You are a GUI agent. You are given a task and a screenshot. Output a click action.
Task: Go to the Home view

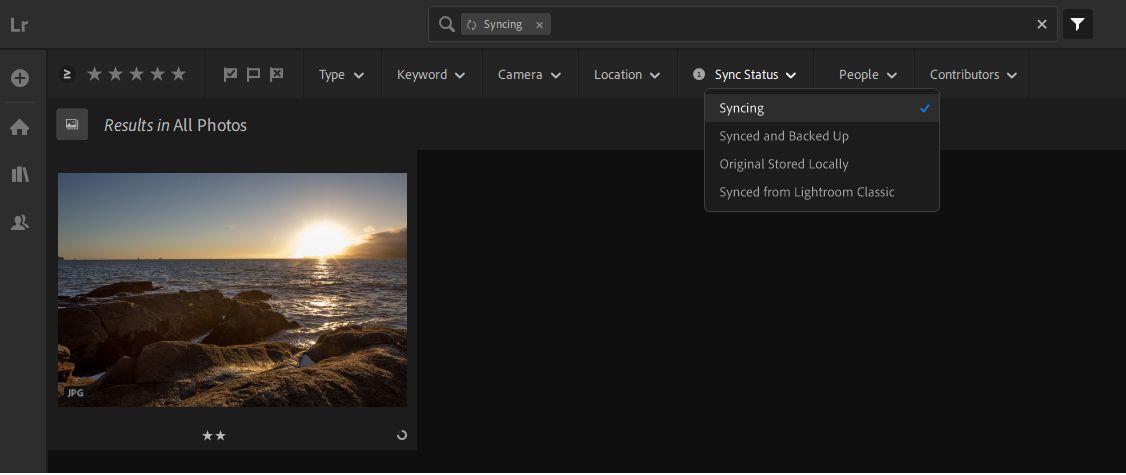pos(20,127)
